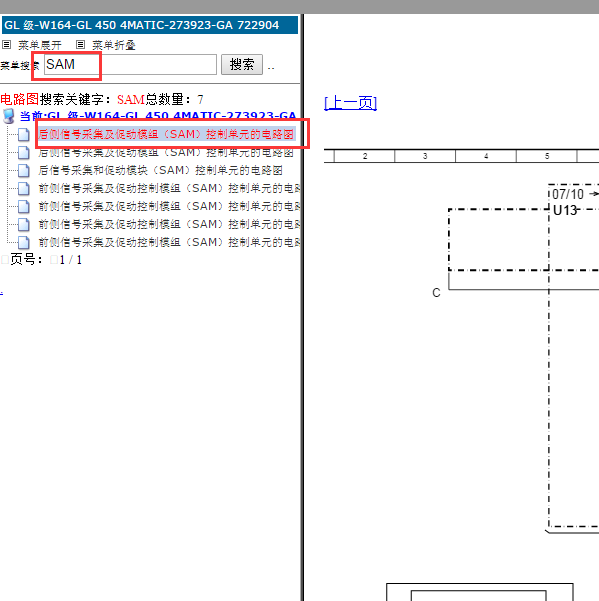Screen dimensions: 599x601
Task: Open 后信号采集和促动模块（SAM）控制单元的电路图 entry
Action: click(160, 170)
